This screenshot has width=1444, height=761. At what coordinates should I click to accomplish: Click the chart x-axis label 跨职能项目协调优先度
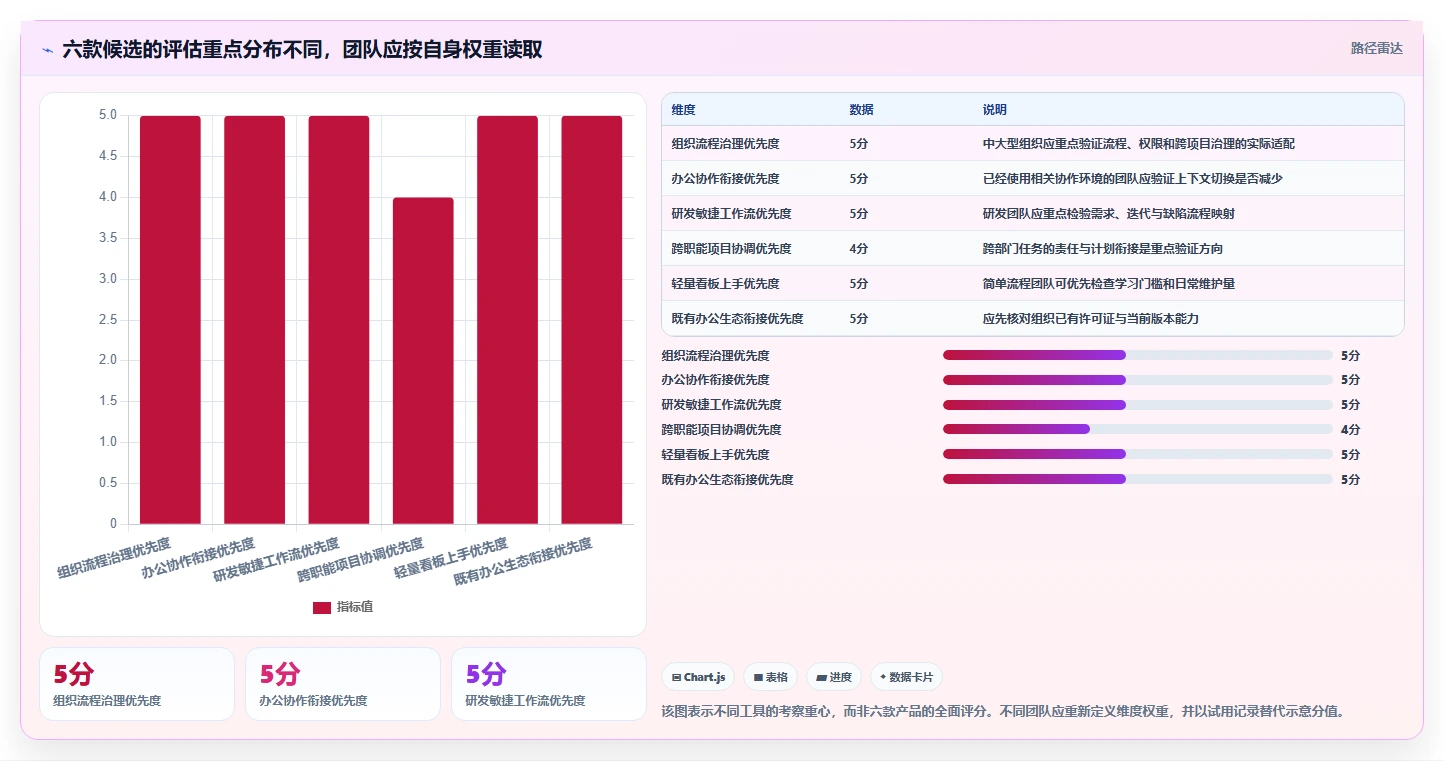coord(361,561)
